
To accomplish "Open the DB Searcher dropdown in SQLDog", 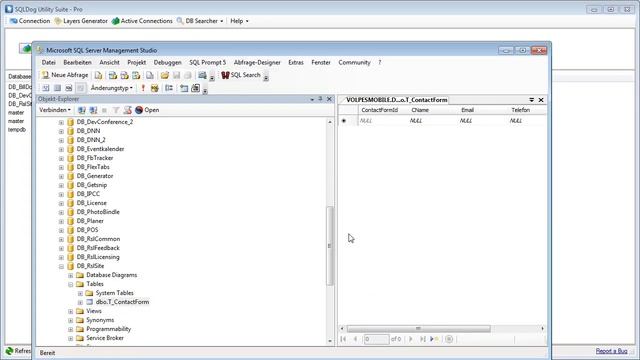I will tap(200, 21).
